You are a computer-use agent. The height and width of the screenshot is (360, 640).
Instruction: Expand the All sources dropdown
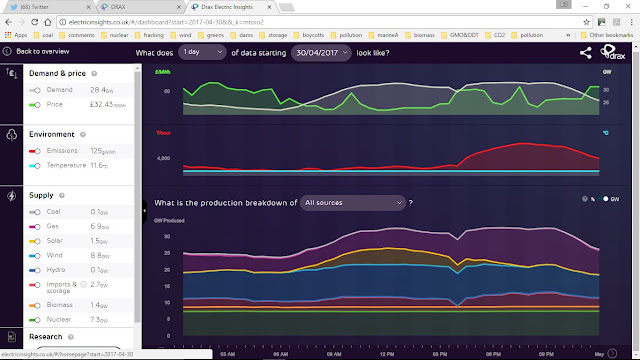353,203
